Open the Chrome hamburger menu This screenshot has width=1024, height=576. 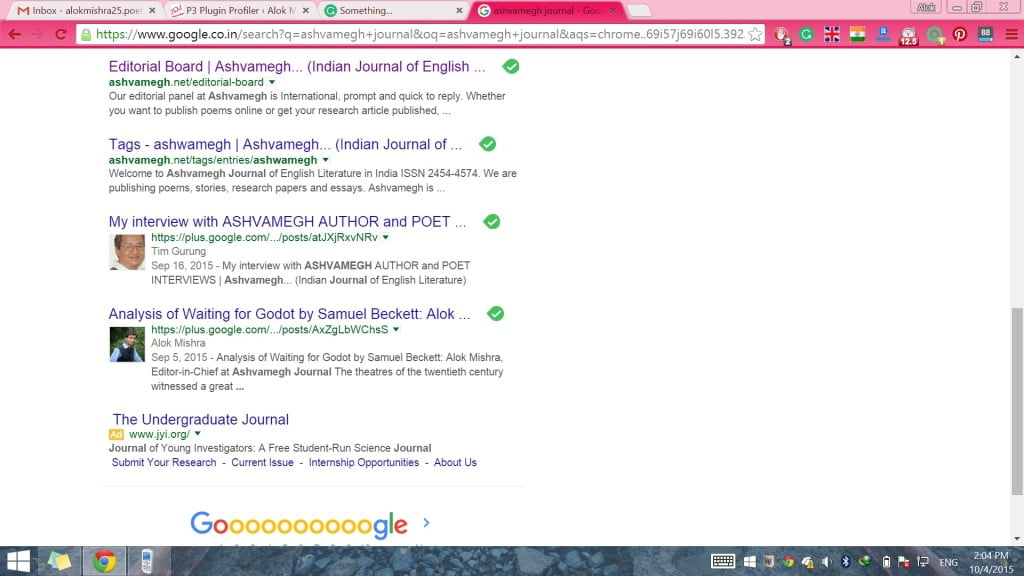pos(1011,34)
